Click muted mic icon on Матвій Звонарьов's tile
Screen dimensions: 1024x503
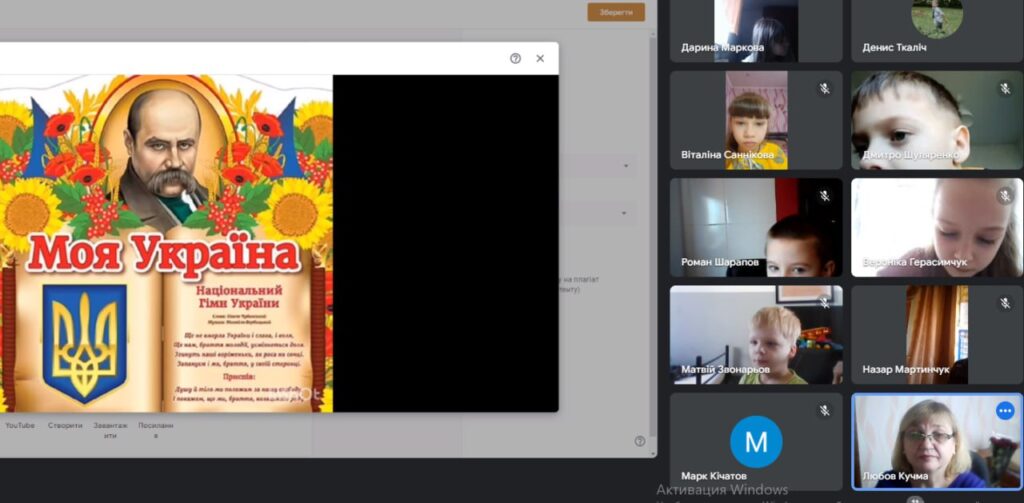click(824, 303)
